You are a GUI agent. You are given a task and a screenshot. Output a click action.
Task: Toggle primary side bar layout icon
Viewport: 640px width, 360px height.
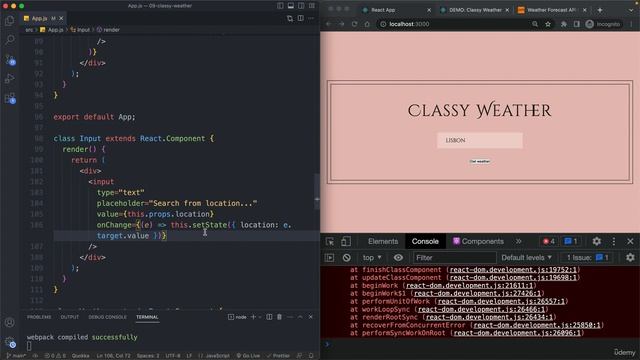tap(280, 6)
